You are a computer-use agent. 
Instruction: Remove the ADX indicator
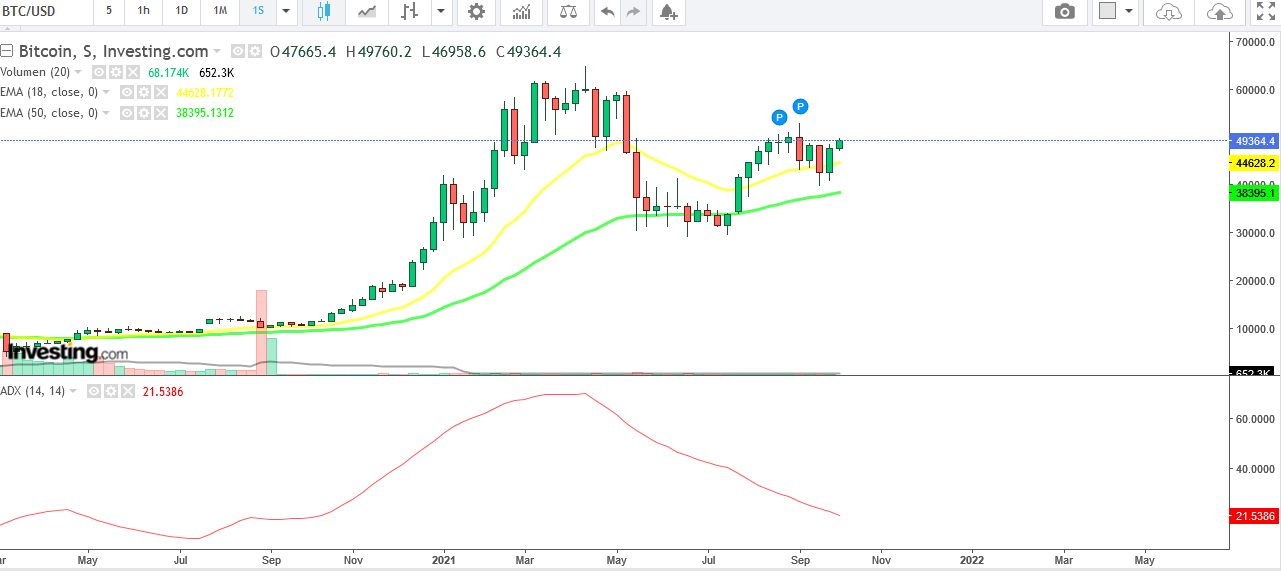(x=126, y=391)
